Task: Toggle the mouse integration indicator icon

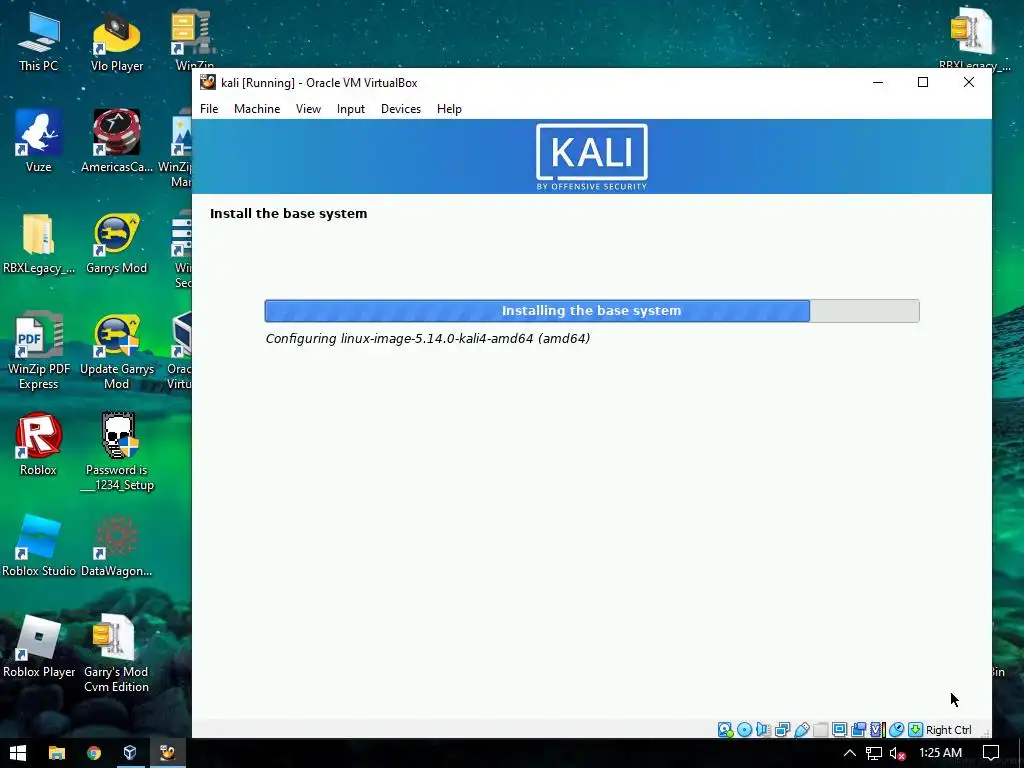Action: pos(897,729)
